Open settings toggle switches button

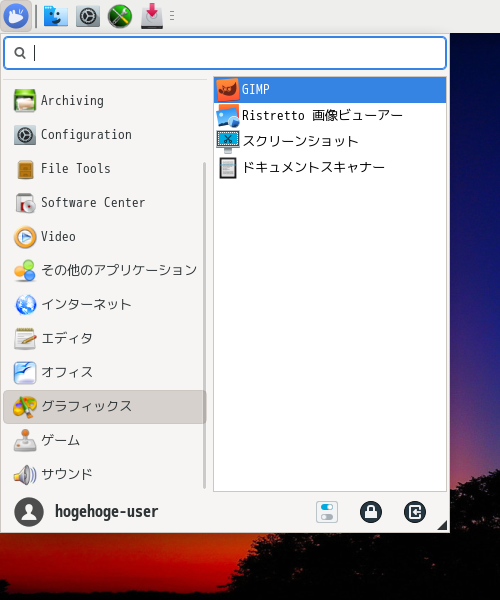(x=327, y=512)
